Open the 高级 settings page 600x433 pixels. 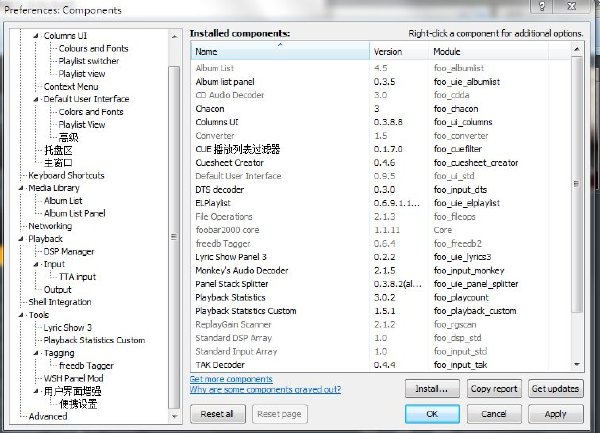pos(68,137)
